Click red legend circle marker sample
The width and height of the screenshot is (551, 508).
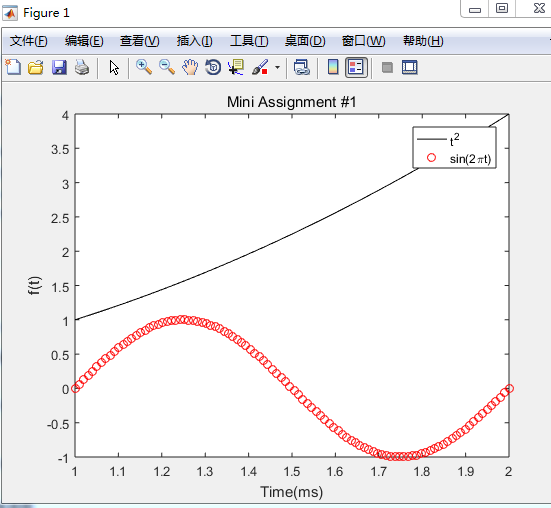[432, 158]
